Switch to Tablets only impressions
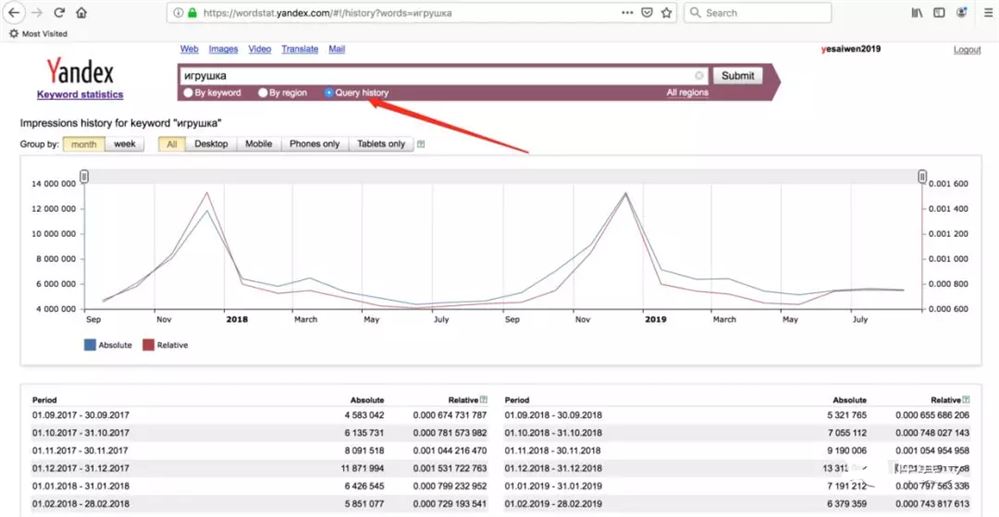The width and height of the screenshot is (999, 517). (381, 144)
